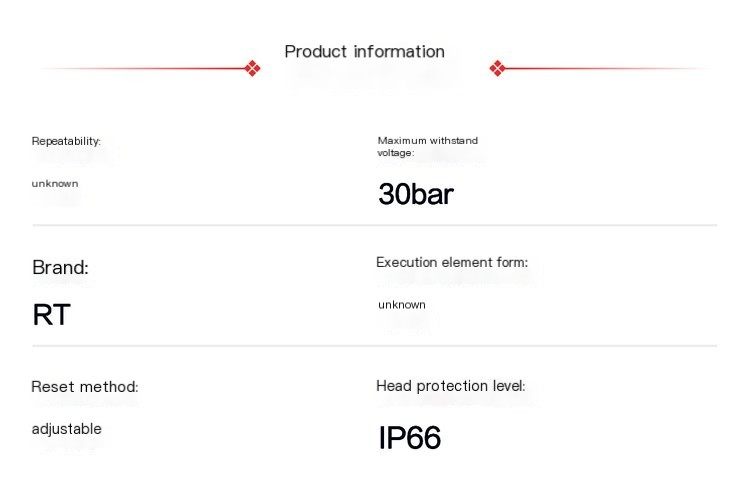Click the right red diamond ornament
The height and width of the screenshot is (492, 750).
coord(497,68)
